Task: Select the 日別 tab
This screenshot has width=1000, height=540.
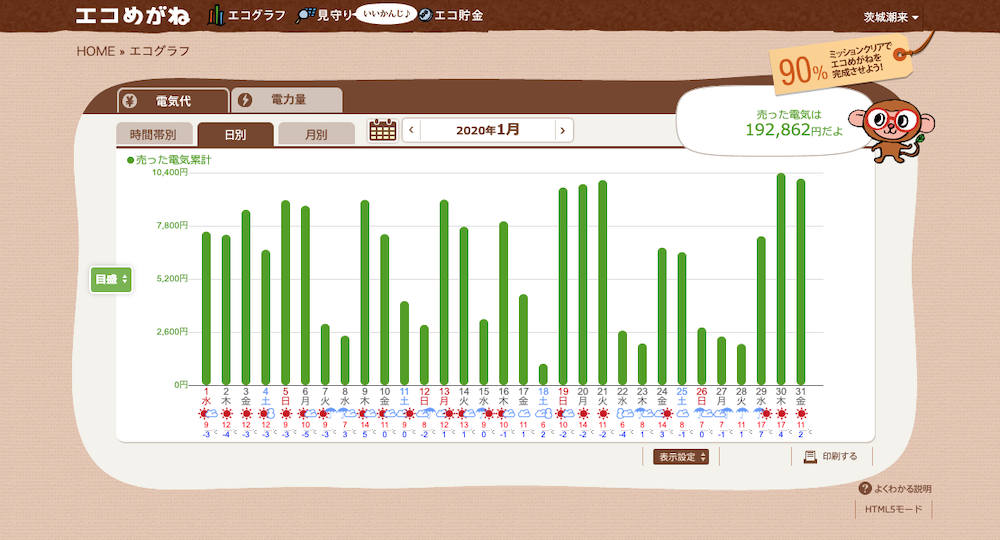Action: (x=235, y=135)
